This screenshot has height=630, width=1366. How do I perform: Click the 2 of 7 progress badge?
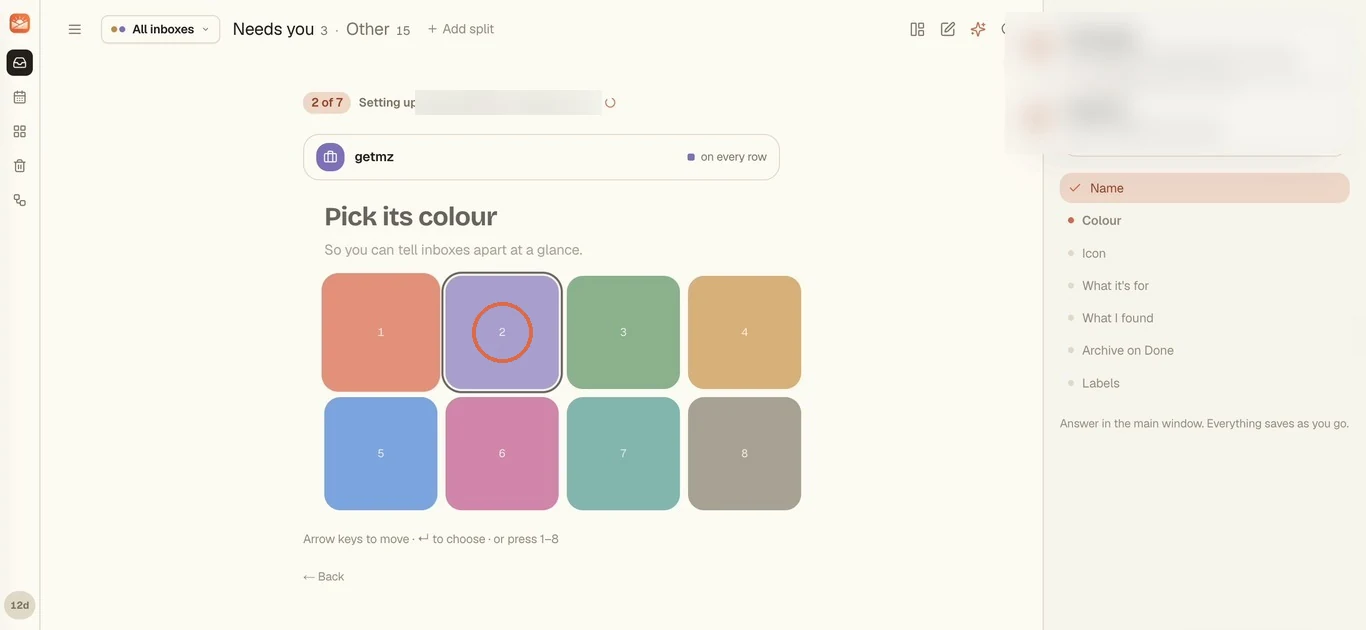(327, 102)
